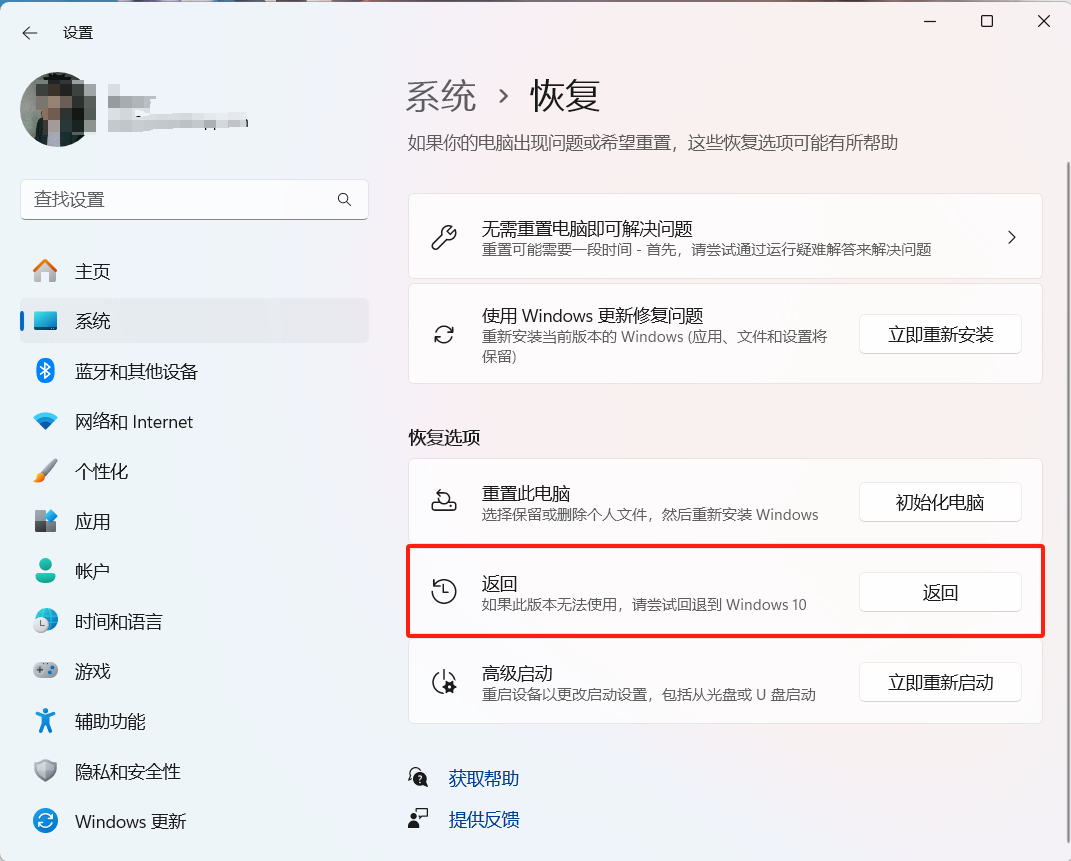The height and width of the screenshot is (861, 1071).
Task: Click the 高级启动 power gear icon
Action: click(444, 682)
